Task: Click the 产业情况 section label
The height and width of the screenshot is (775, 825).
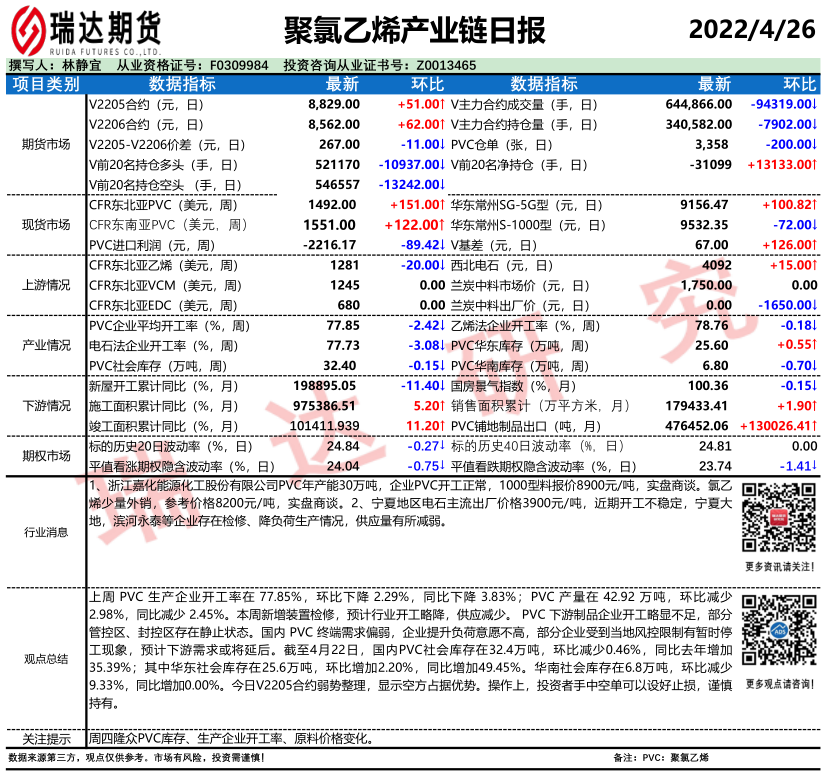Action: click(x=46, y=345)
